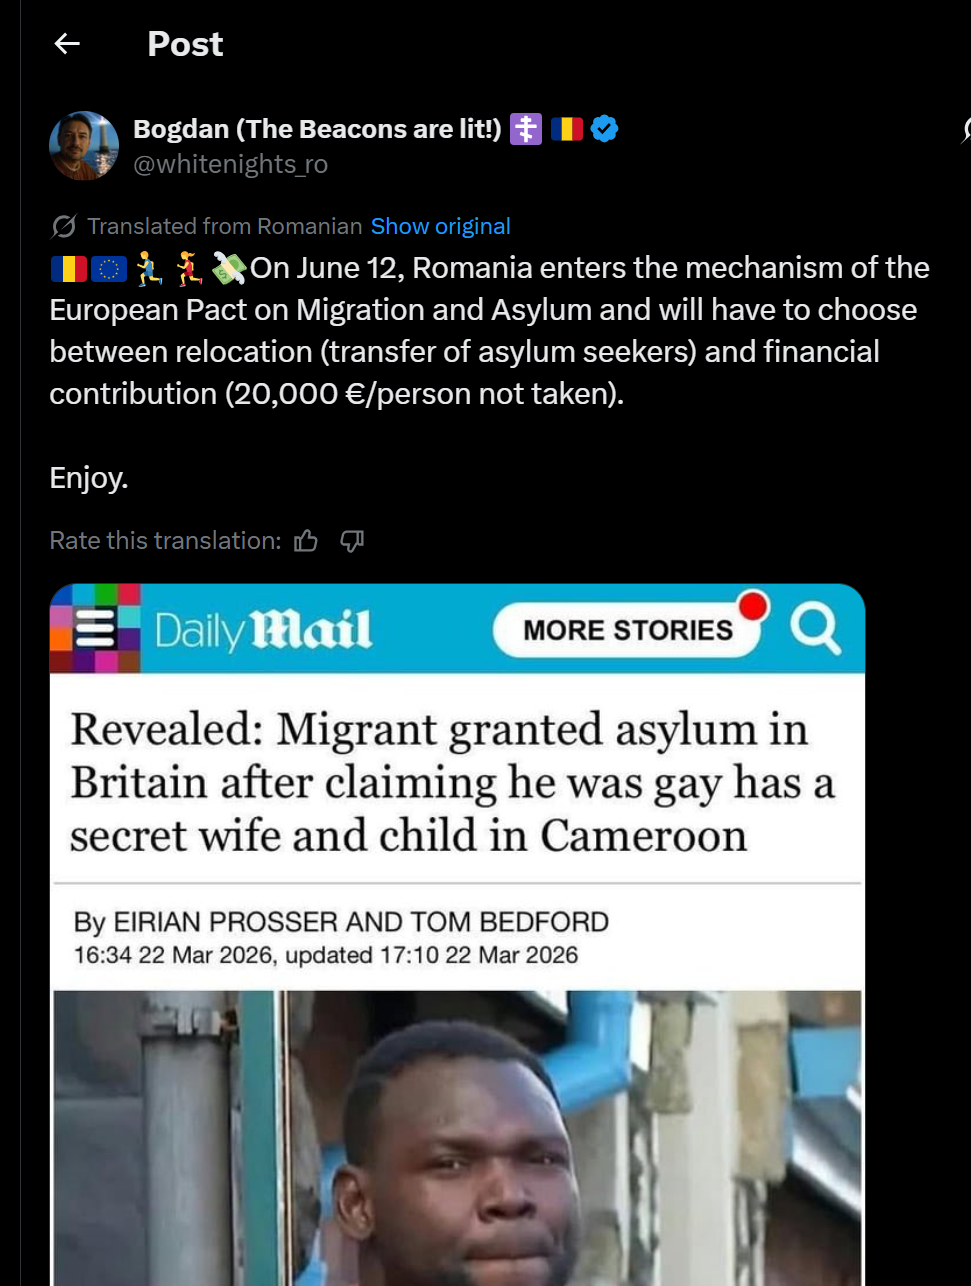
Task: Click the red notification dot on MORE STORIES
Action: (753, 606)
